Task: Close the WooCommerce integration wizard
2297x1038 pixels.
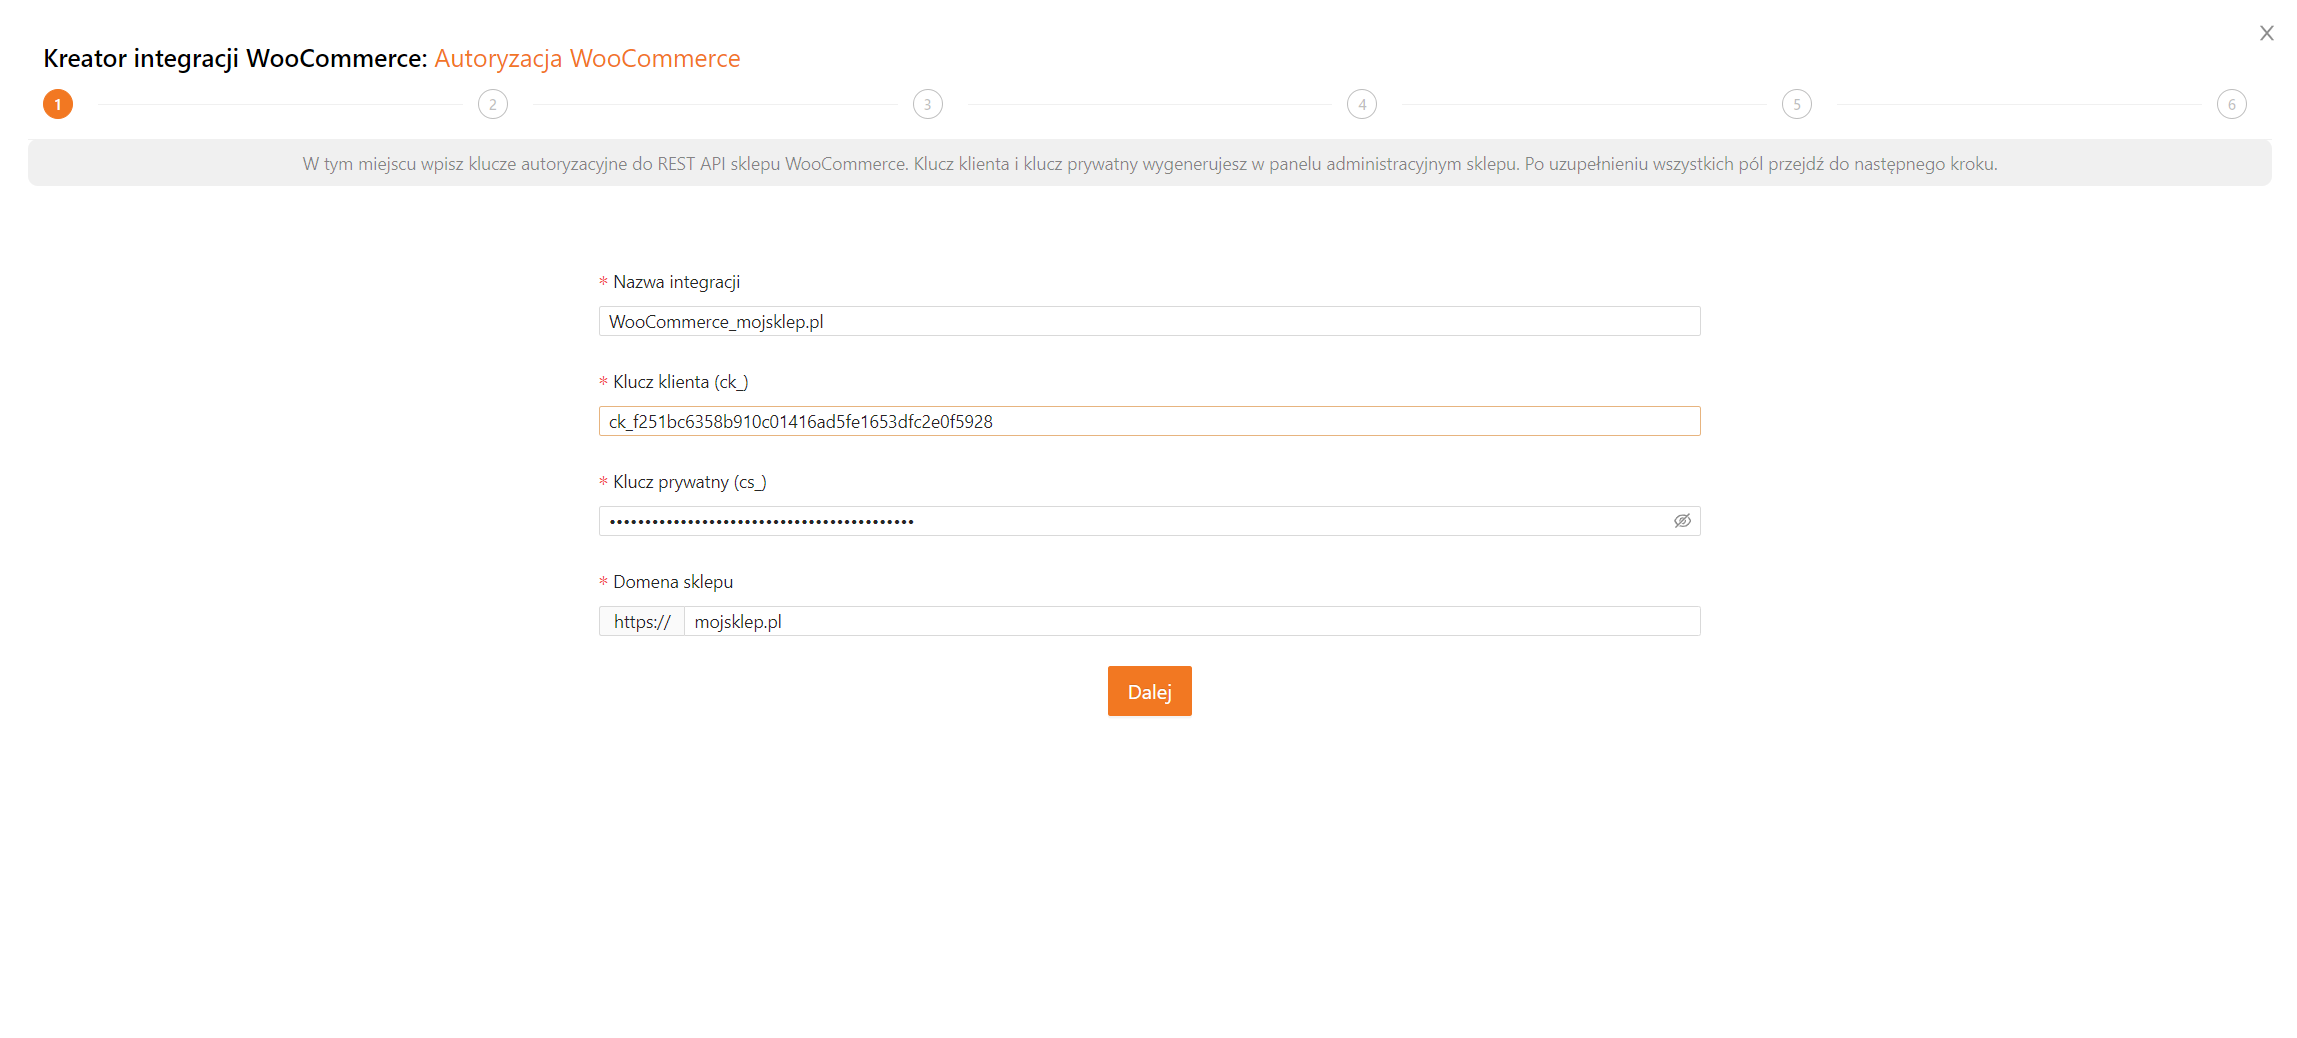Action: [2266, 33]
